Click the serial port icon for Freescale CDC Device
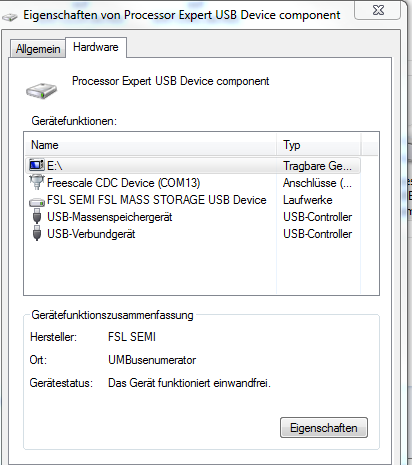 [x=37, y=182]
